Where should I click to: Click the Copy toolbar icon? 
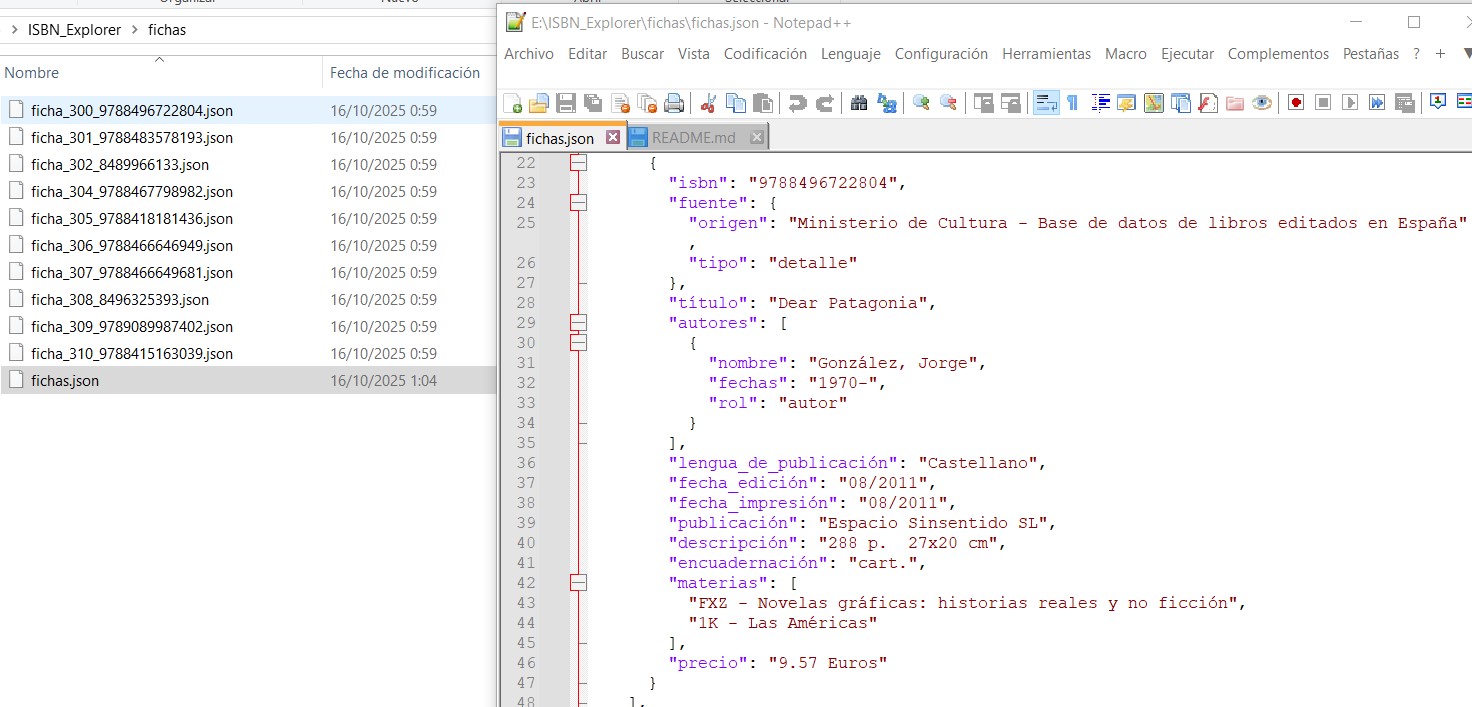point(736,102)
